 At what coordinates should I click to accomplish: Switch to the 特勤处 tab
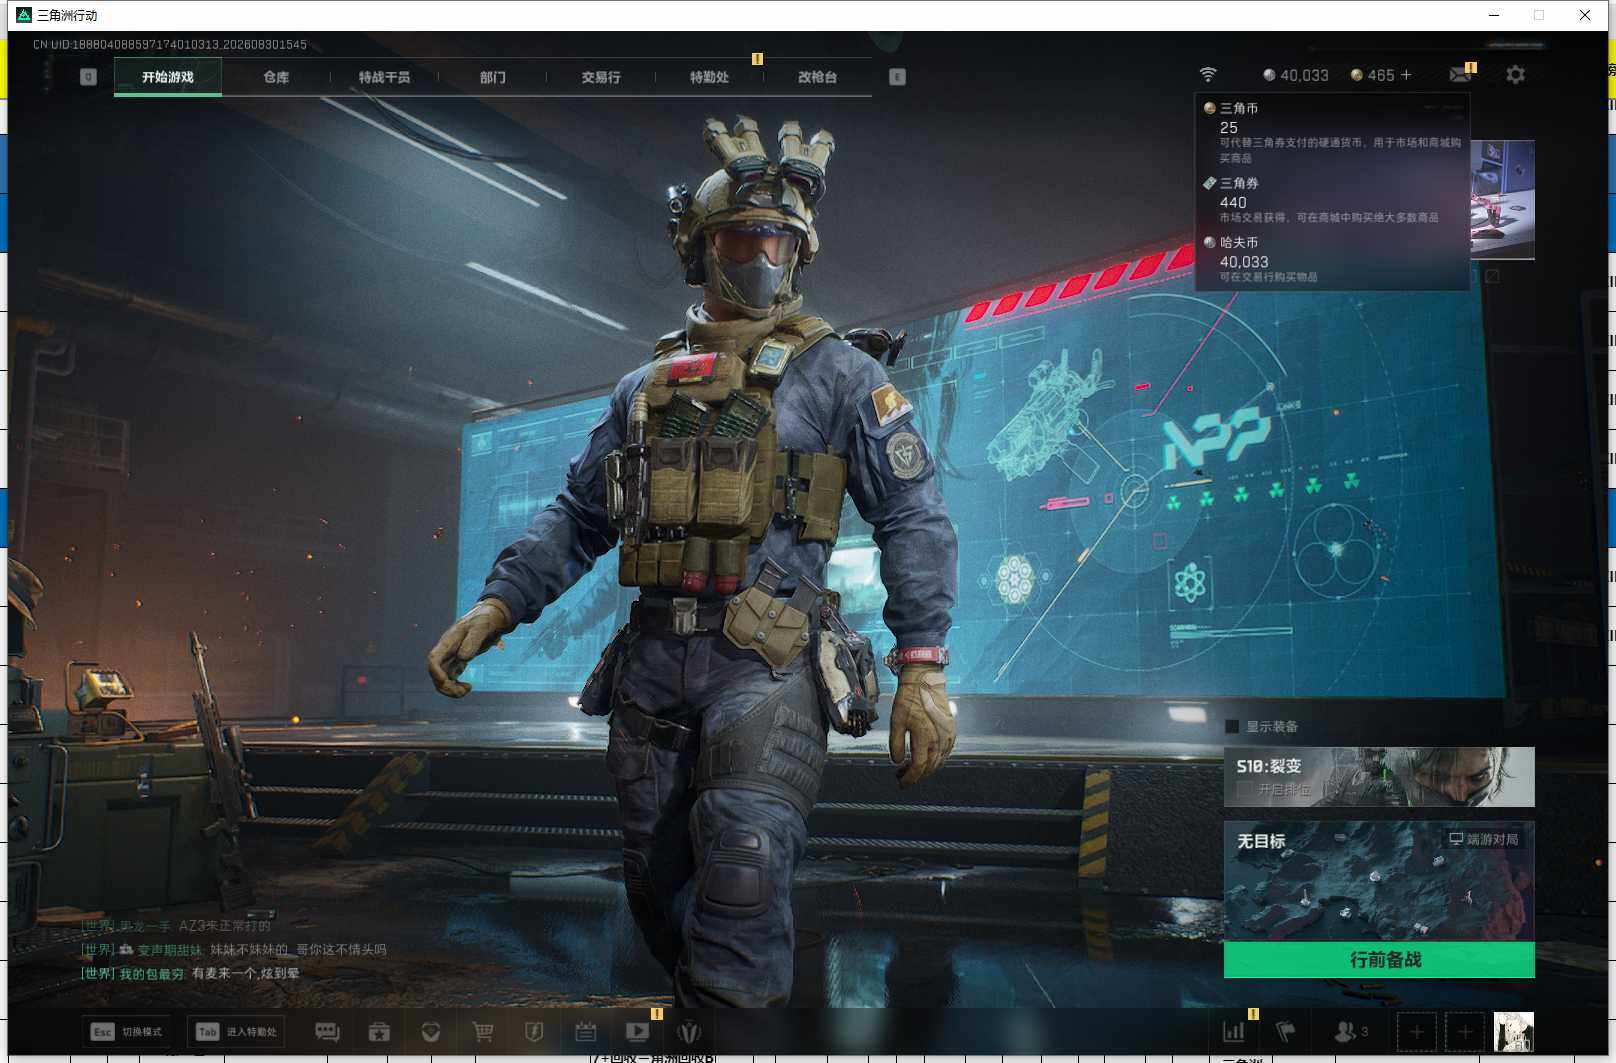click(x=709, y=77)
